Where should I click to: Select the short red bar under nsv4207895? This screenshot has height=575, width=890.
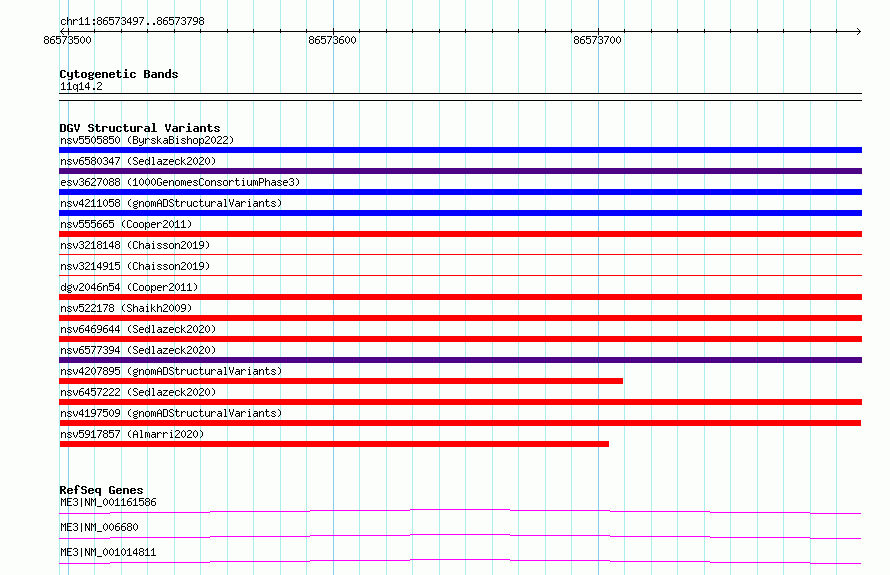(341, 381)
